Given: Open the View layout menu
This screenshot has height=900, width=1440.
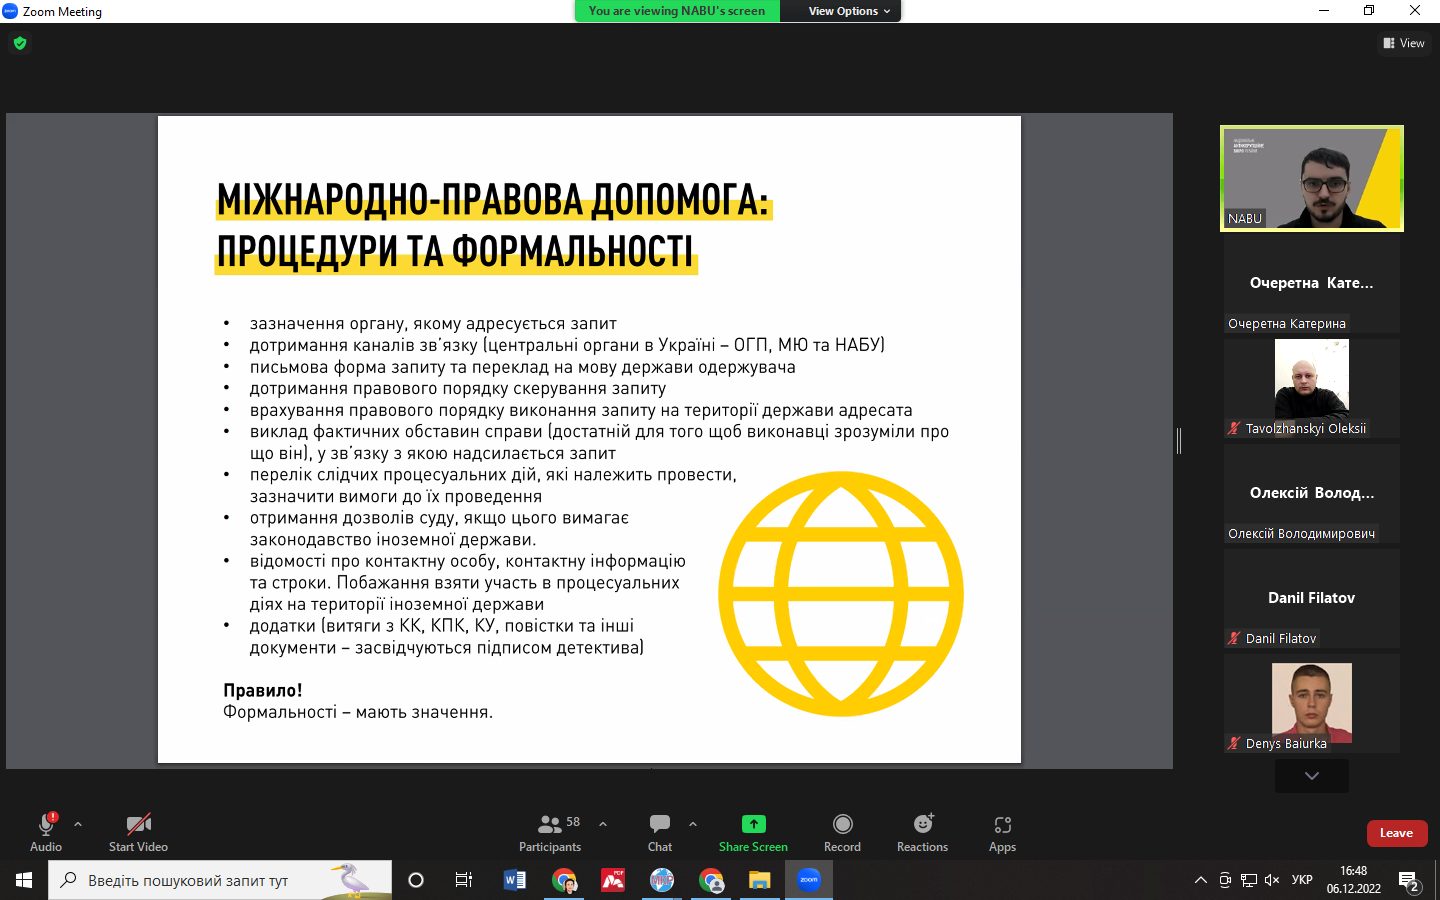Looking at the screenshot, I should coord(1404,43).
